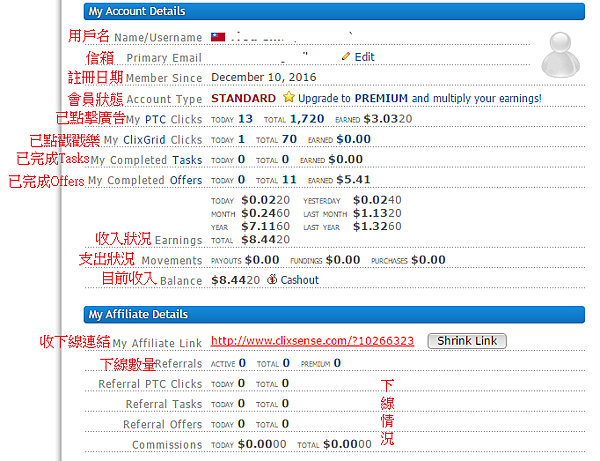Image resolution: width=600 pixels, height=461 pixels.
Task: Click the PTC earned amount $3.0320
Action: (x=388, y=119)
